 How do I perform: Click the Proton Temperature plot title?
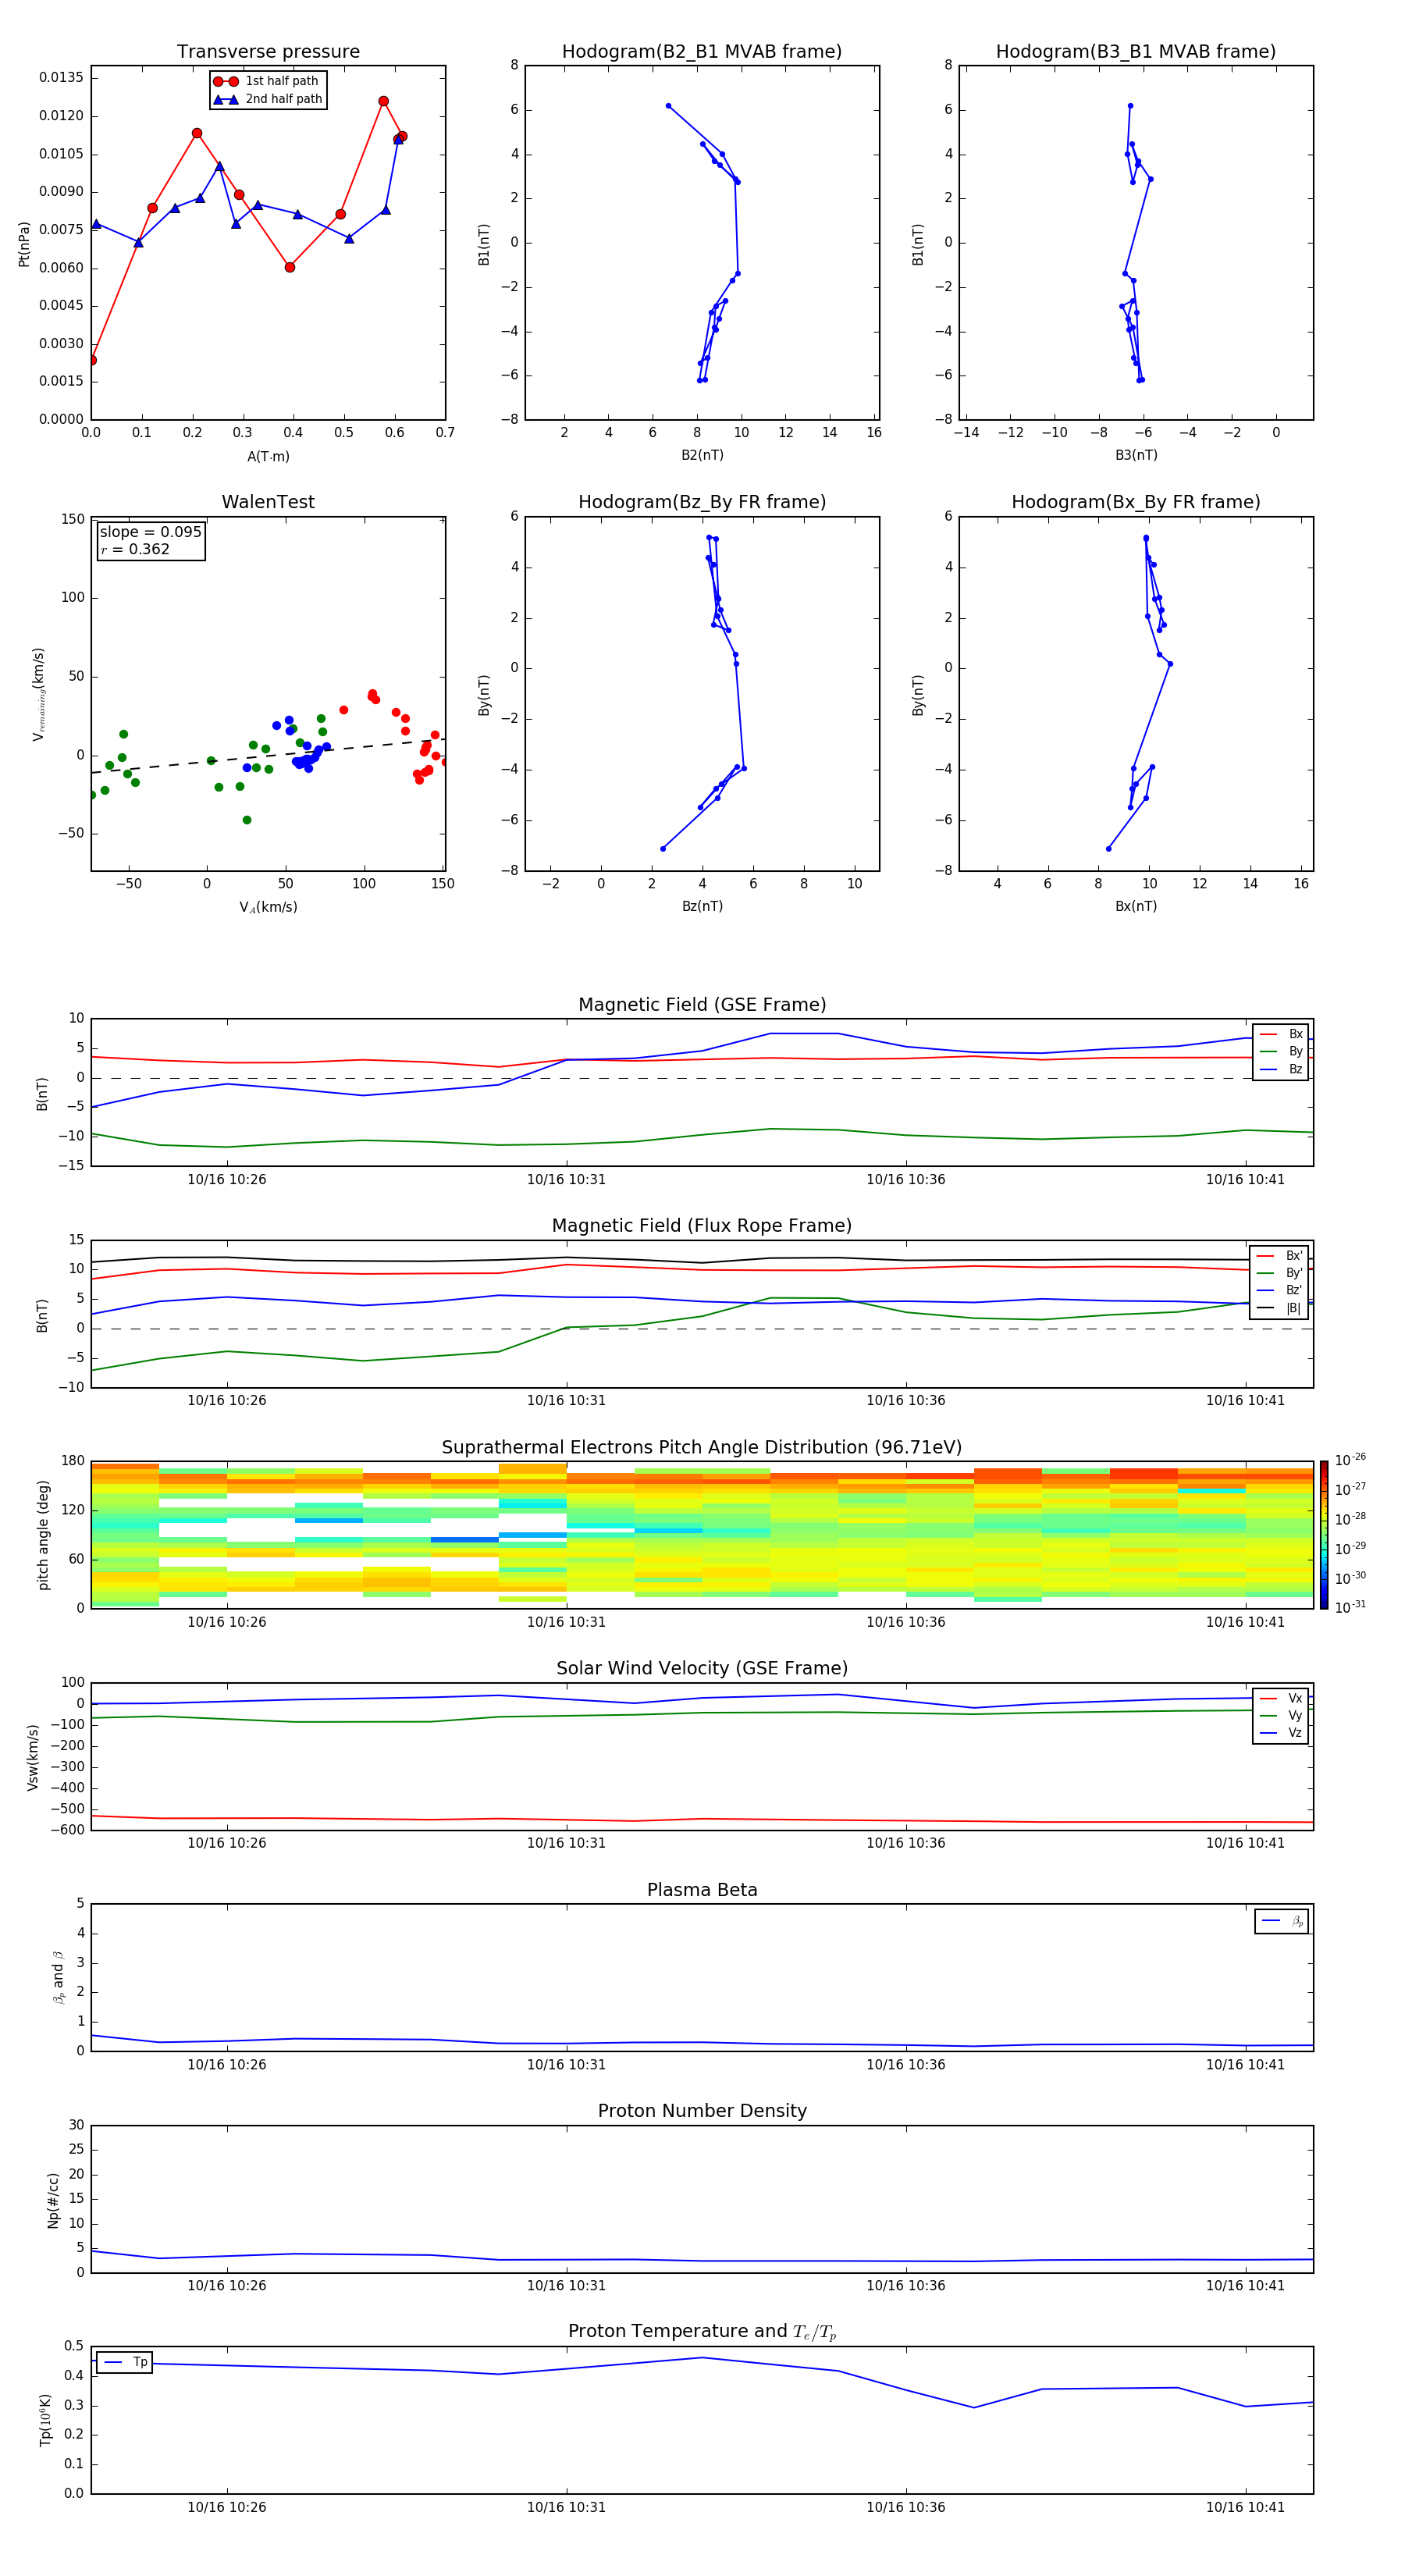point(702,2332)
